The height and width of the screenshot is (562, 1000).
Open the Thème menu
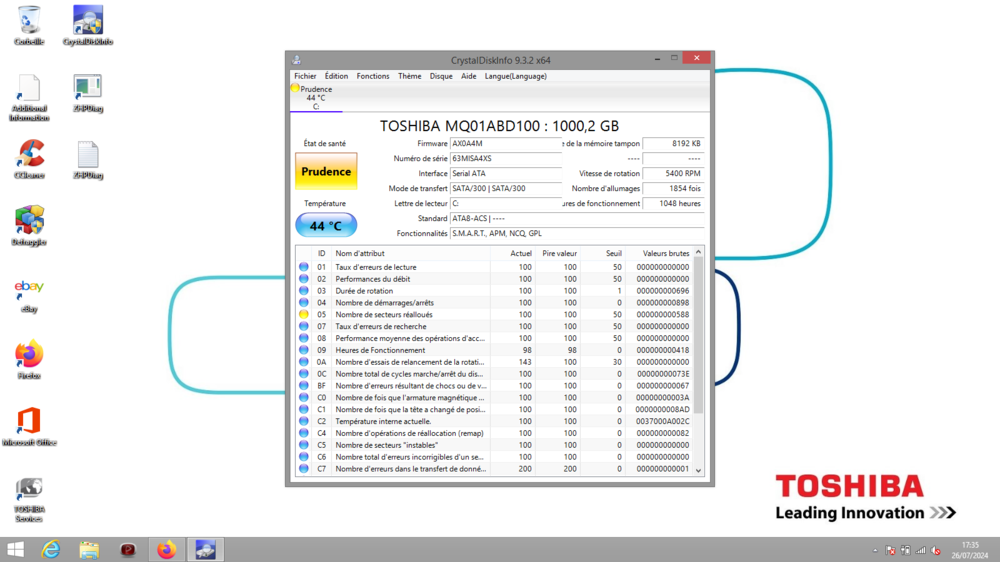tap(409, 76)
